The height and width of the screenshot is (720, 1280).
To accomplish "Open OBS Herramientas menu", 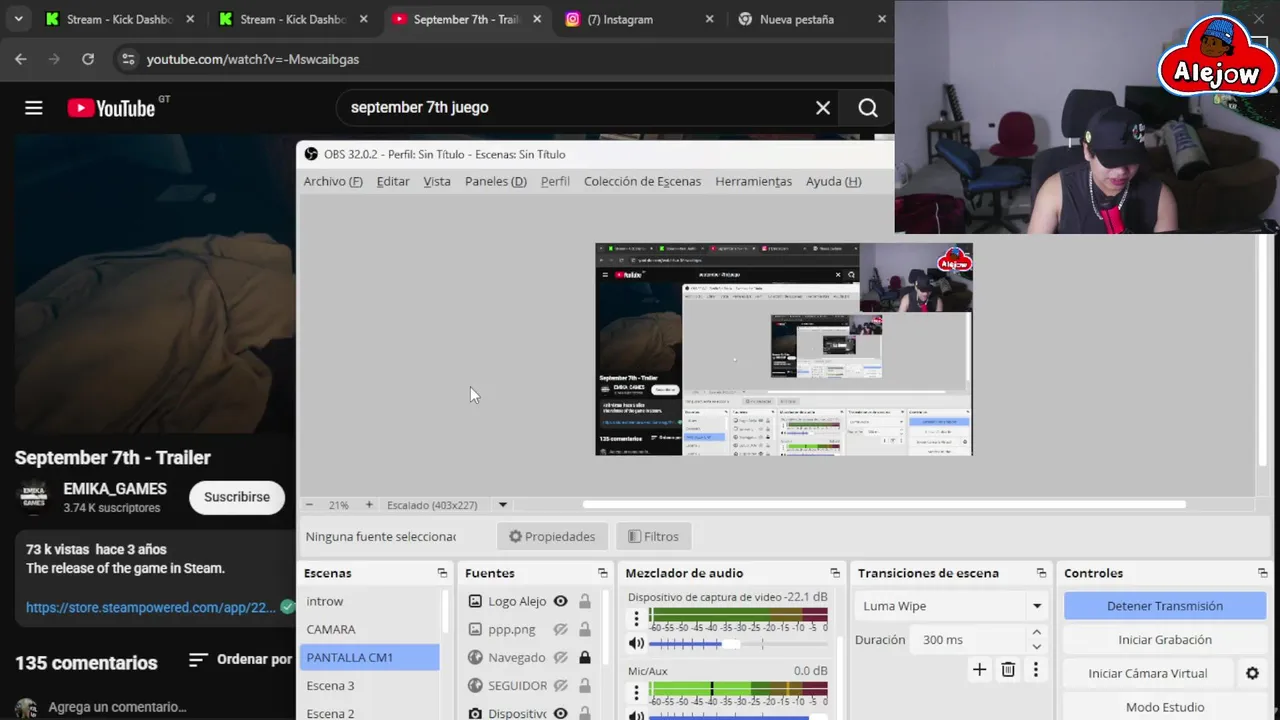I will pos(753,181).
